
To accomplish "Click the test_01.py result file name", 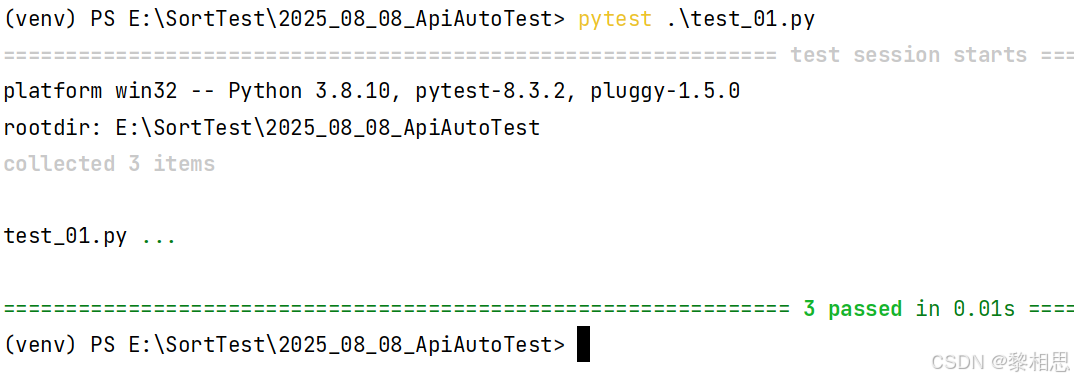I will (x=66, y=236).
